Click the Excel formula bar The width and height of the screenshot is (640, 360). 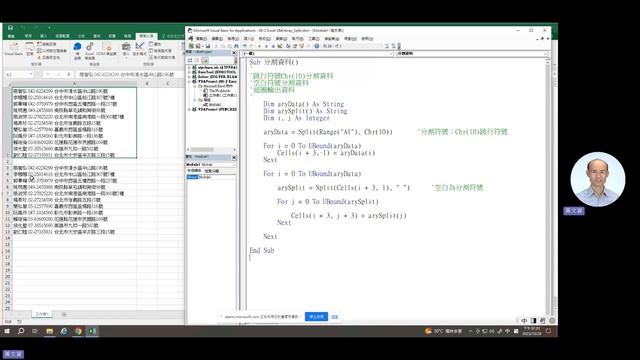coord(130,74)
